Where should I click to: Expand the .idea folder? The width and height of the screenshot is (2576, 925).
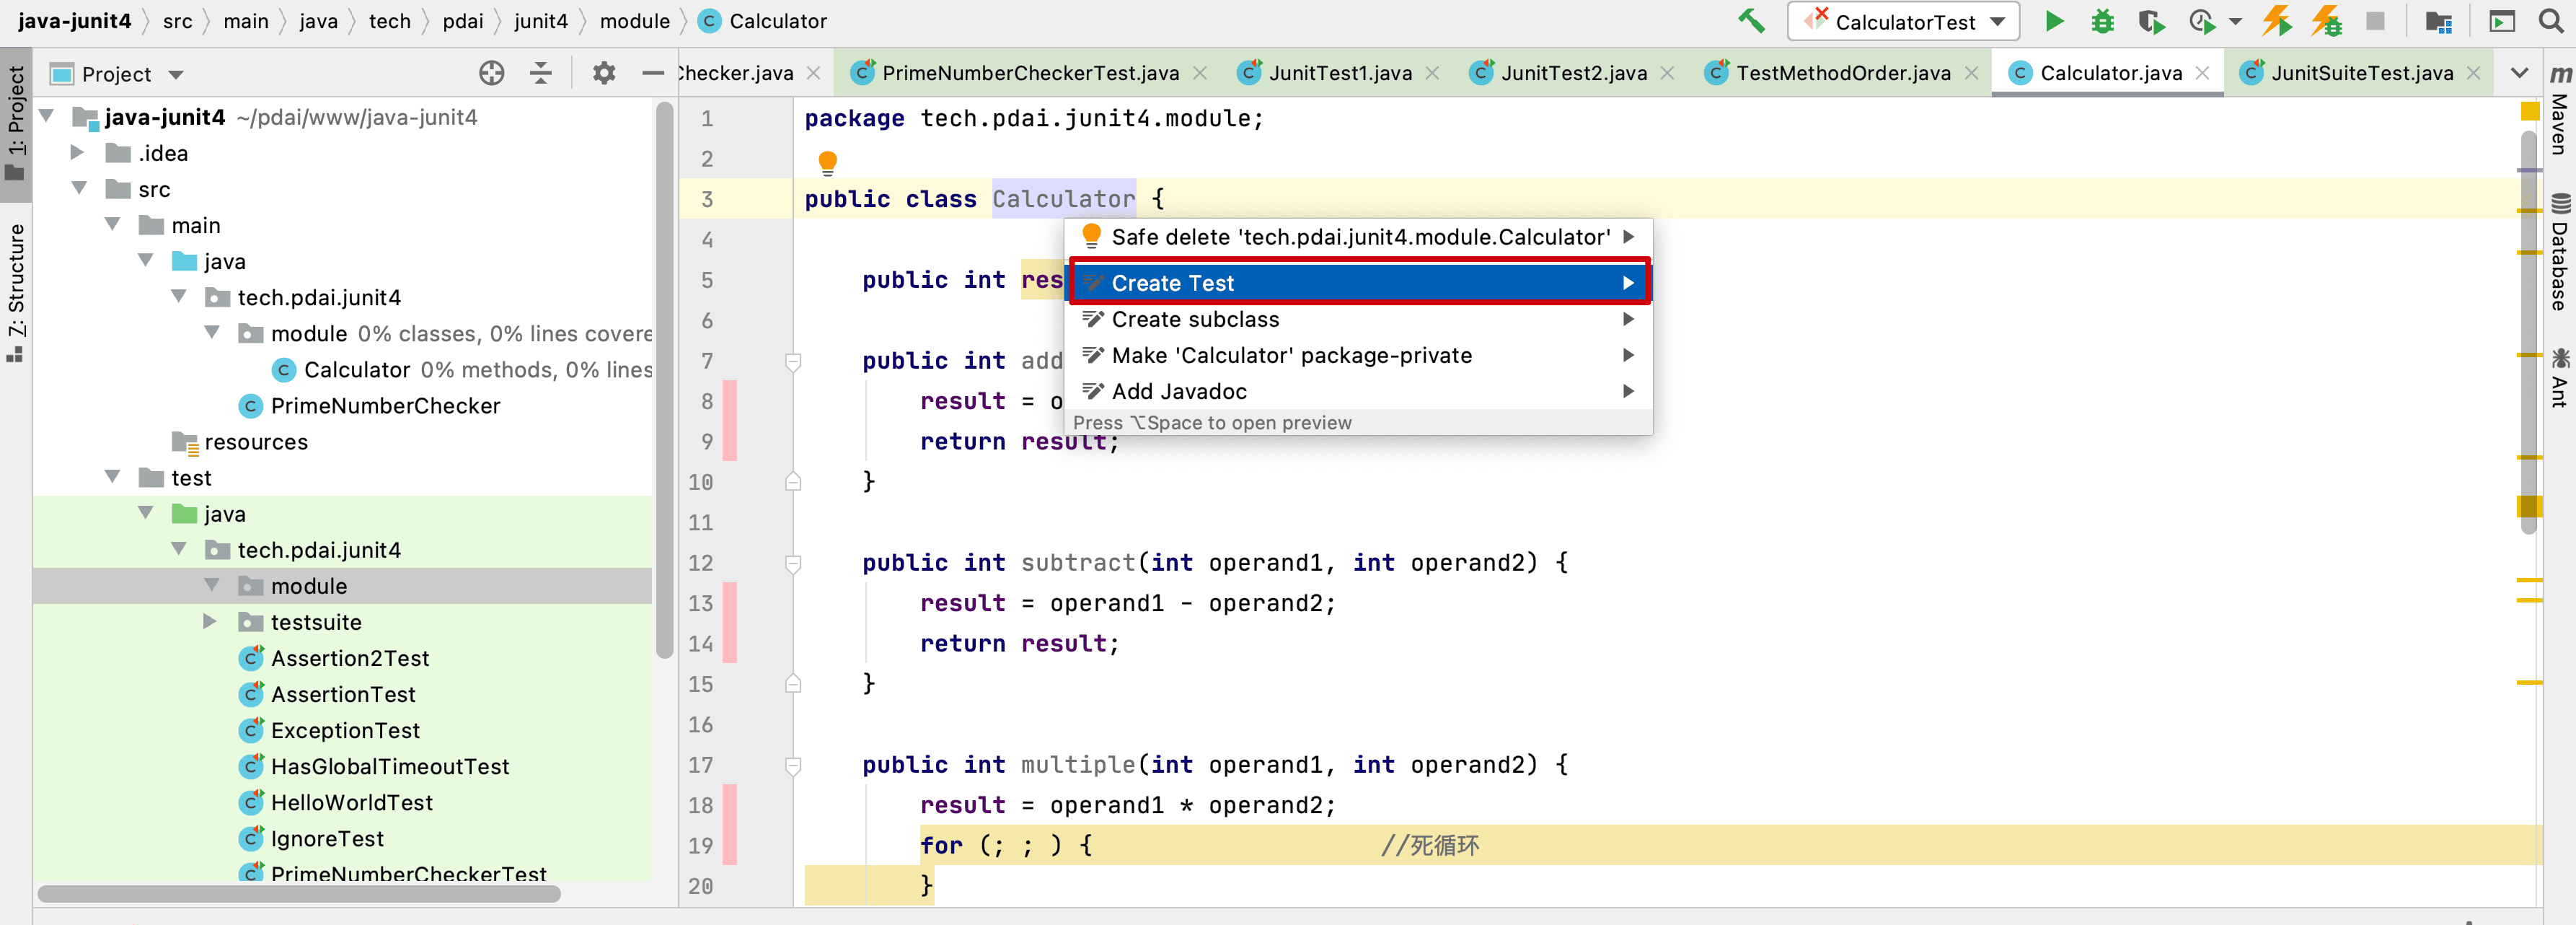click(x=77, y=153)
